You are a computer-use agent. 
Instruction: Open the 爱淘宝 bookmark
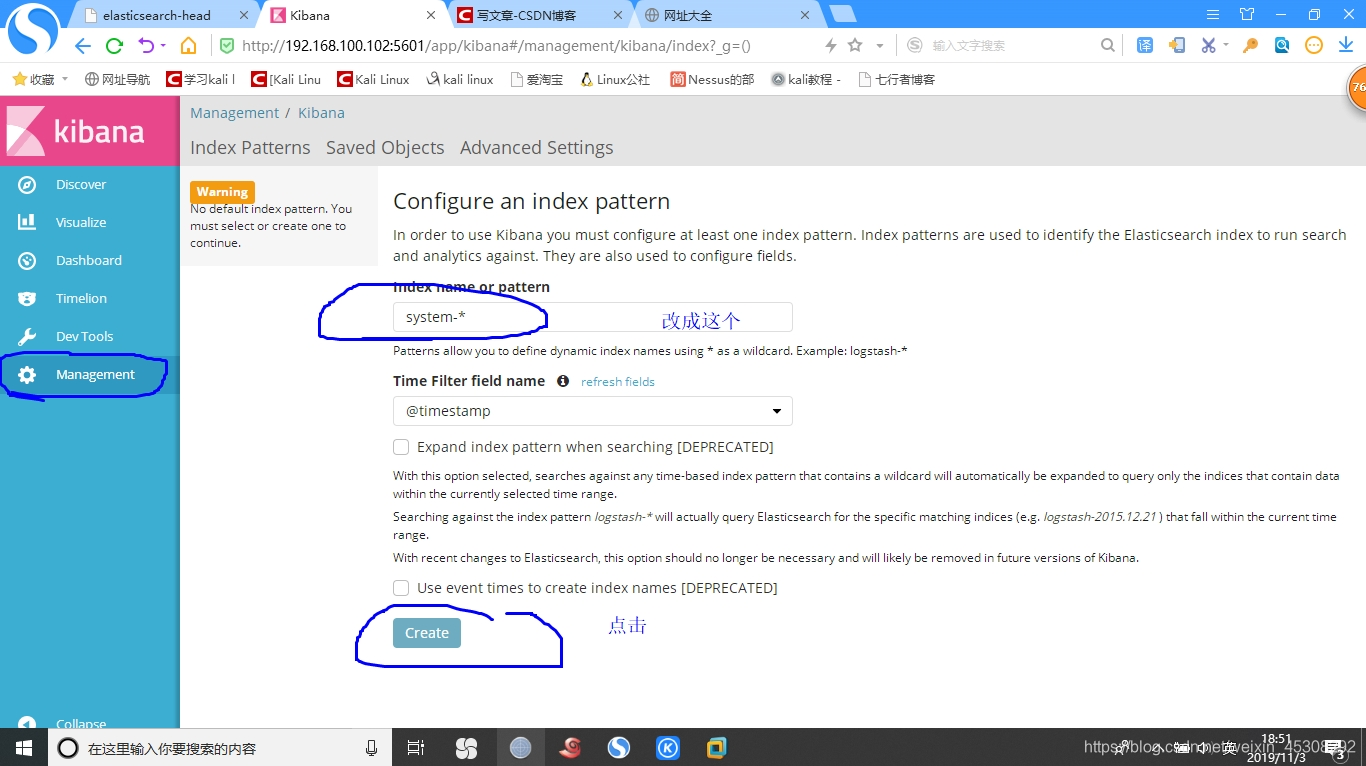537,79
